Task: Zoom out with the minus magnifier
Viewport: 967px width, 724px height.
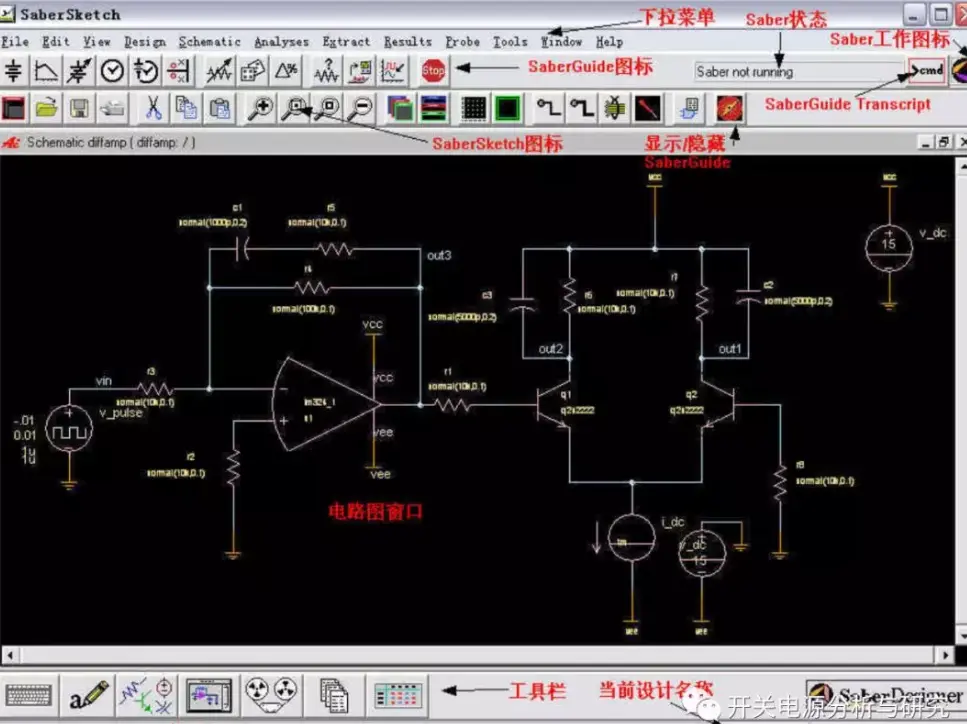Action: 361,109
